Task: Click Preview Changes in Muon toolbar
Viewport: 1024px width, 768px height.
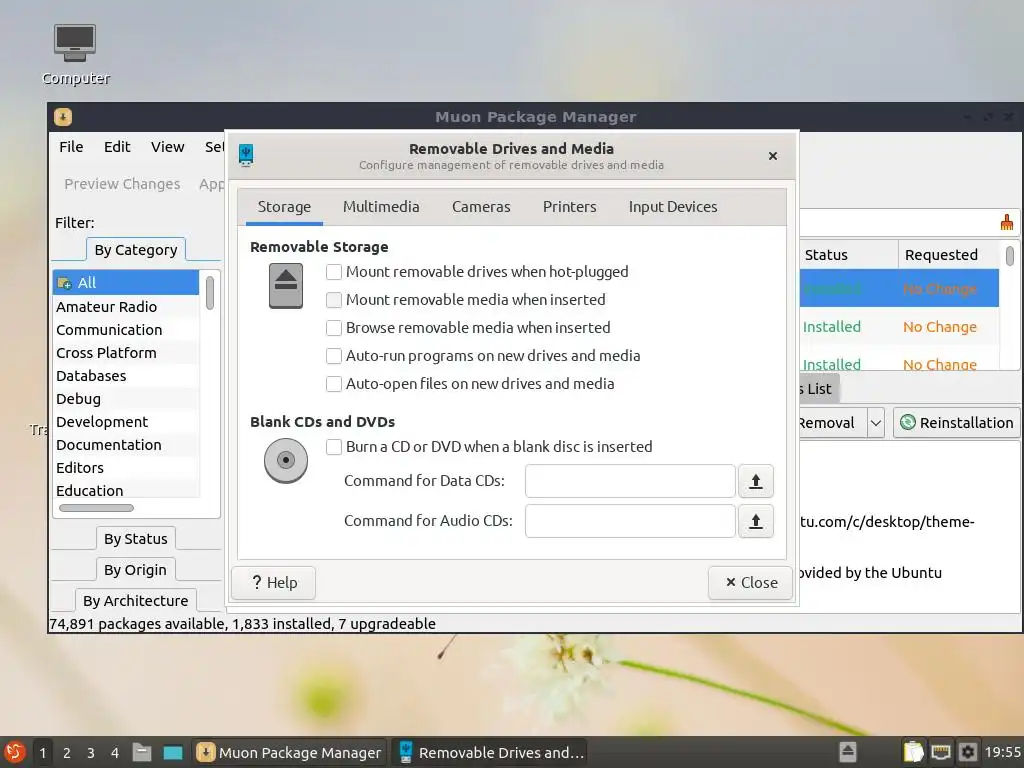Action: (122, 184)
